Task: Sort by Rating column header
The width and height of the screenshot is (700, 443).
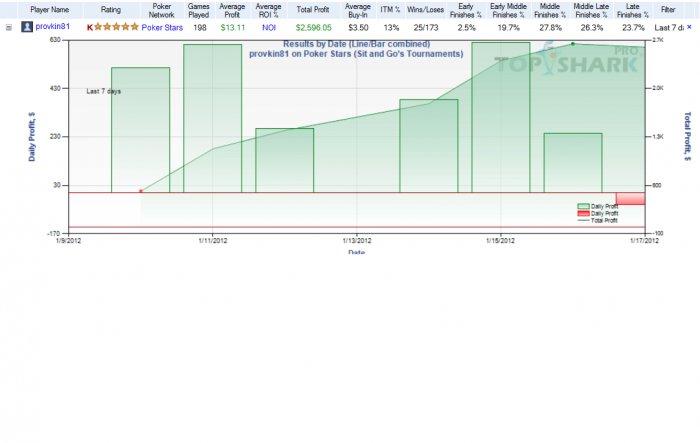Action: click(111, 10)
